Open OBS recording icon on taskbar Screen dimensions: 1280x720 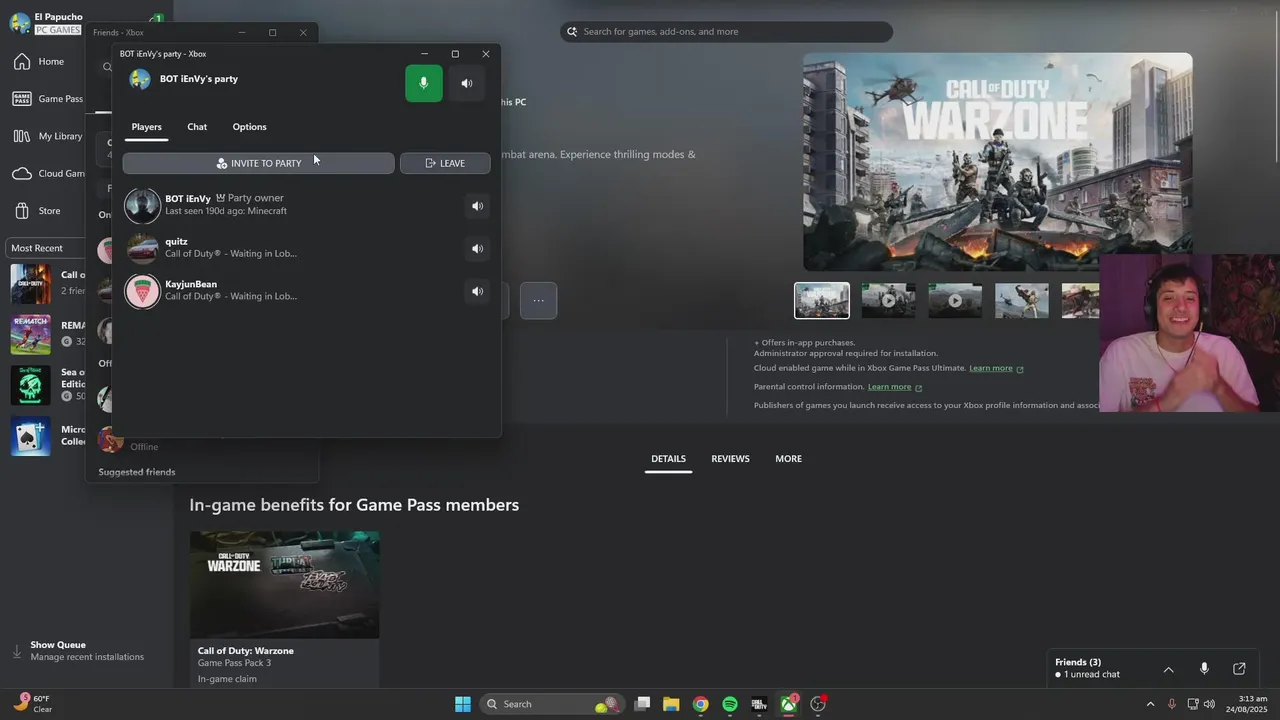(818, 704)
